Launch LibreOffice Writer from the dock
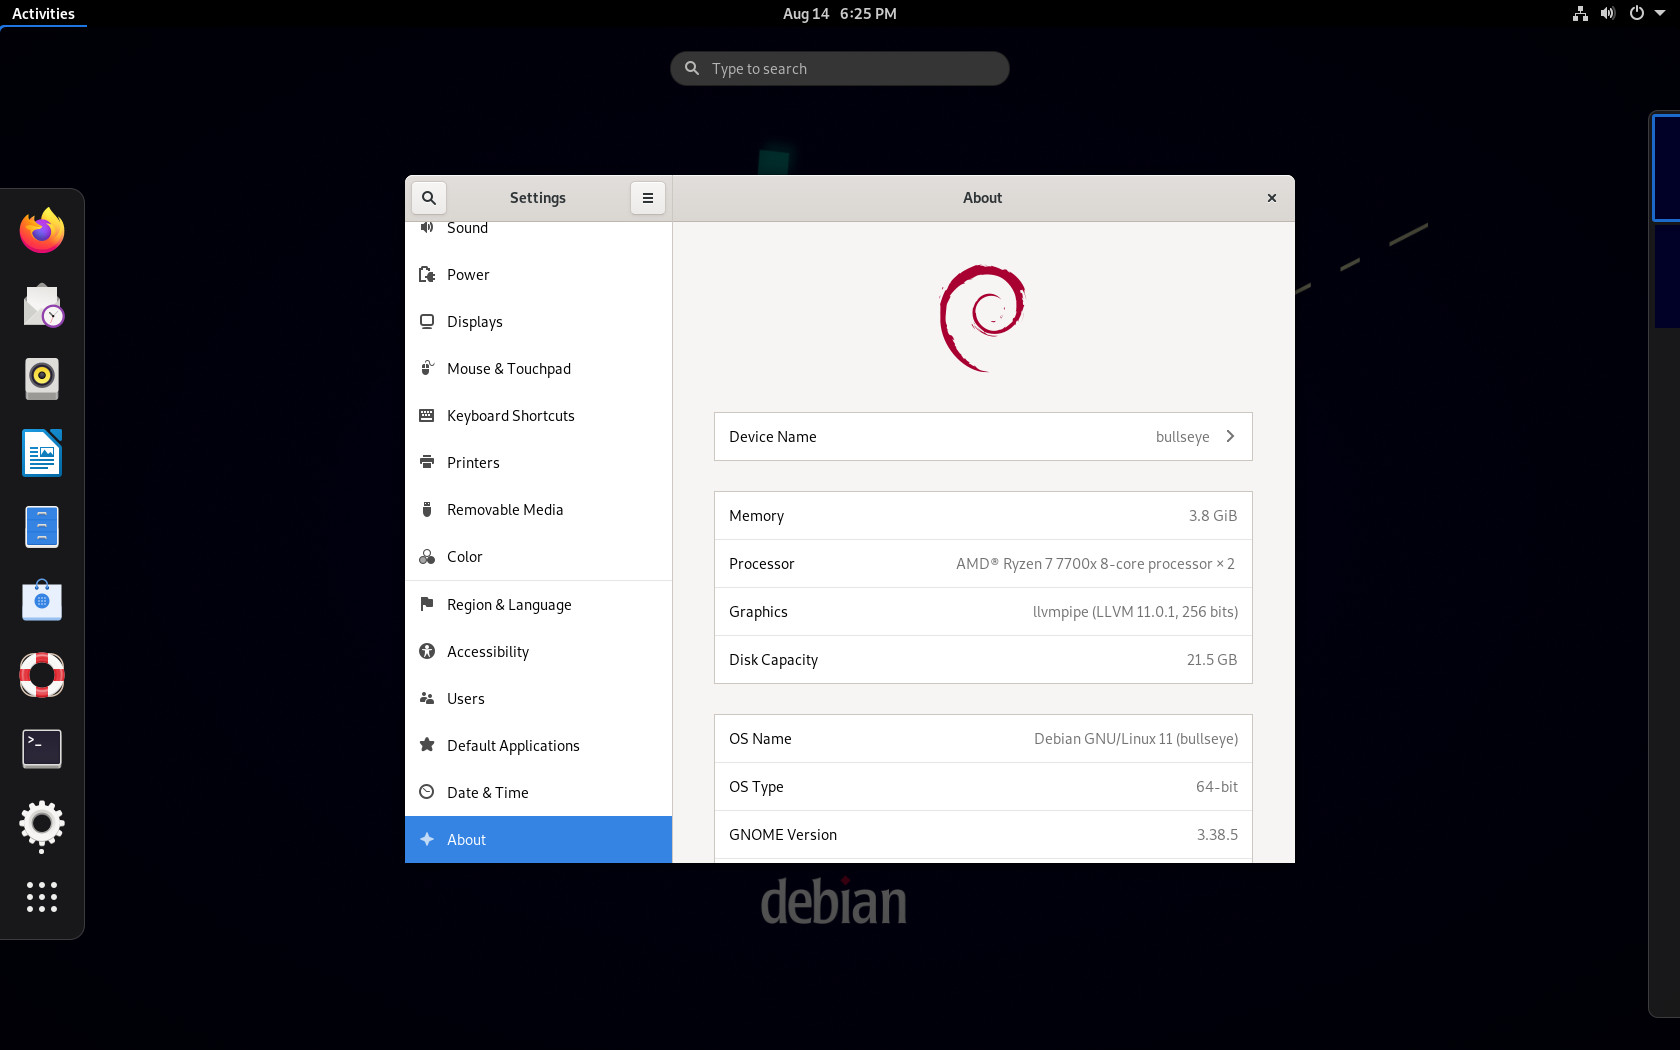 pyautogui.click(x=42, y=453)
